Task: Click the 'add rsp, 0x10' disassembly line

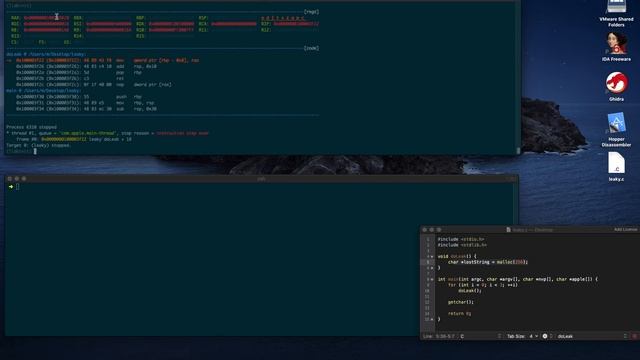Action: (87, 67)
